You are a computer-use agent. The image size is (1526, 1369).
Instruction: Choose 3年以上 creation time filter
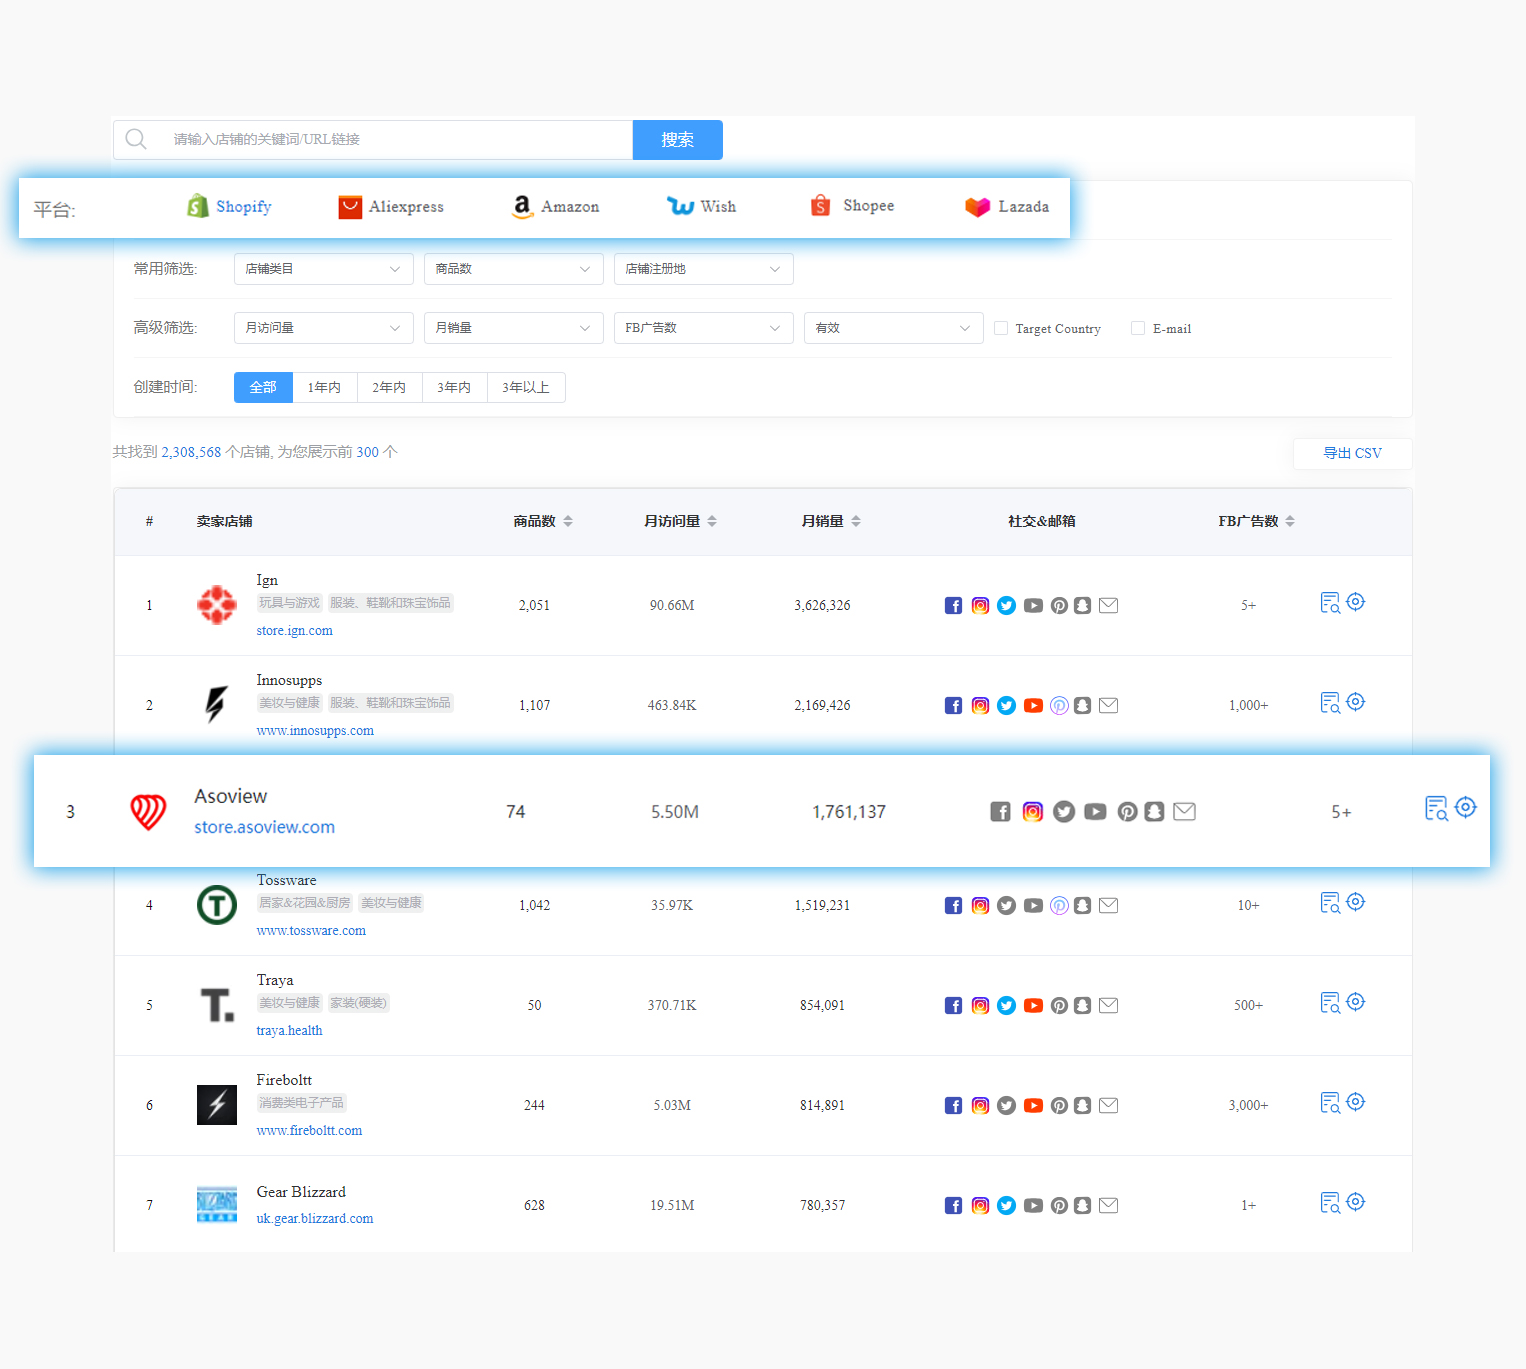click(x=527, y=387)
